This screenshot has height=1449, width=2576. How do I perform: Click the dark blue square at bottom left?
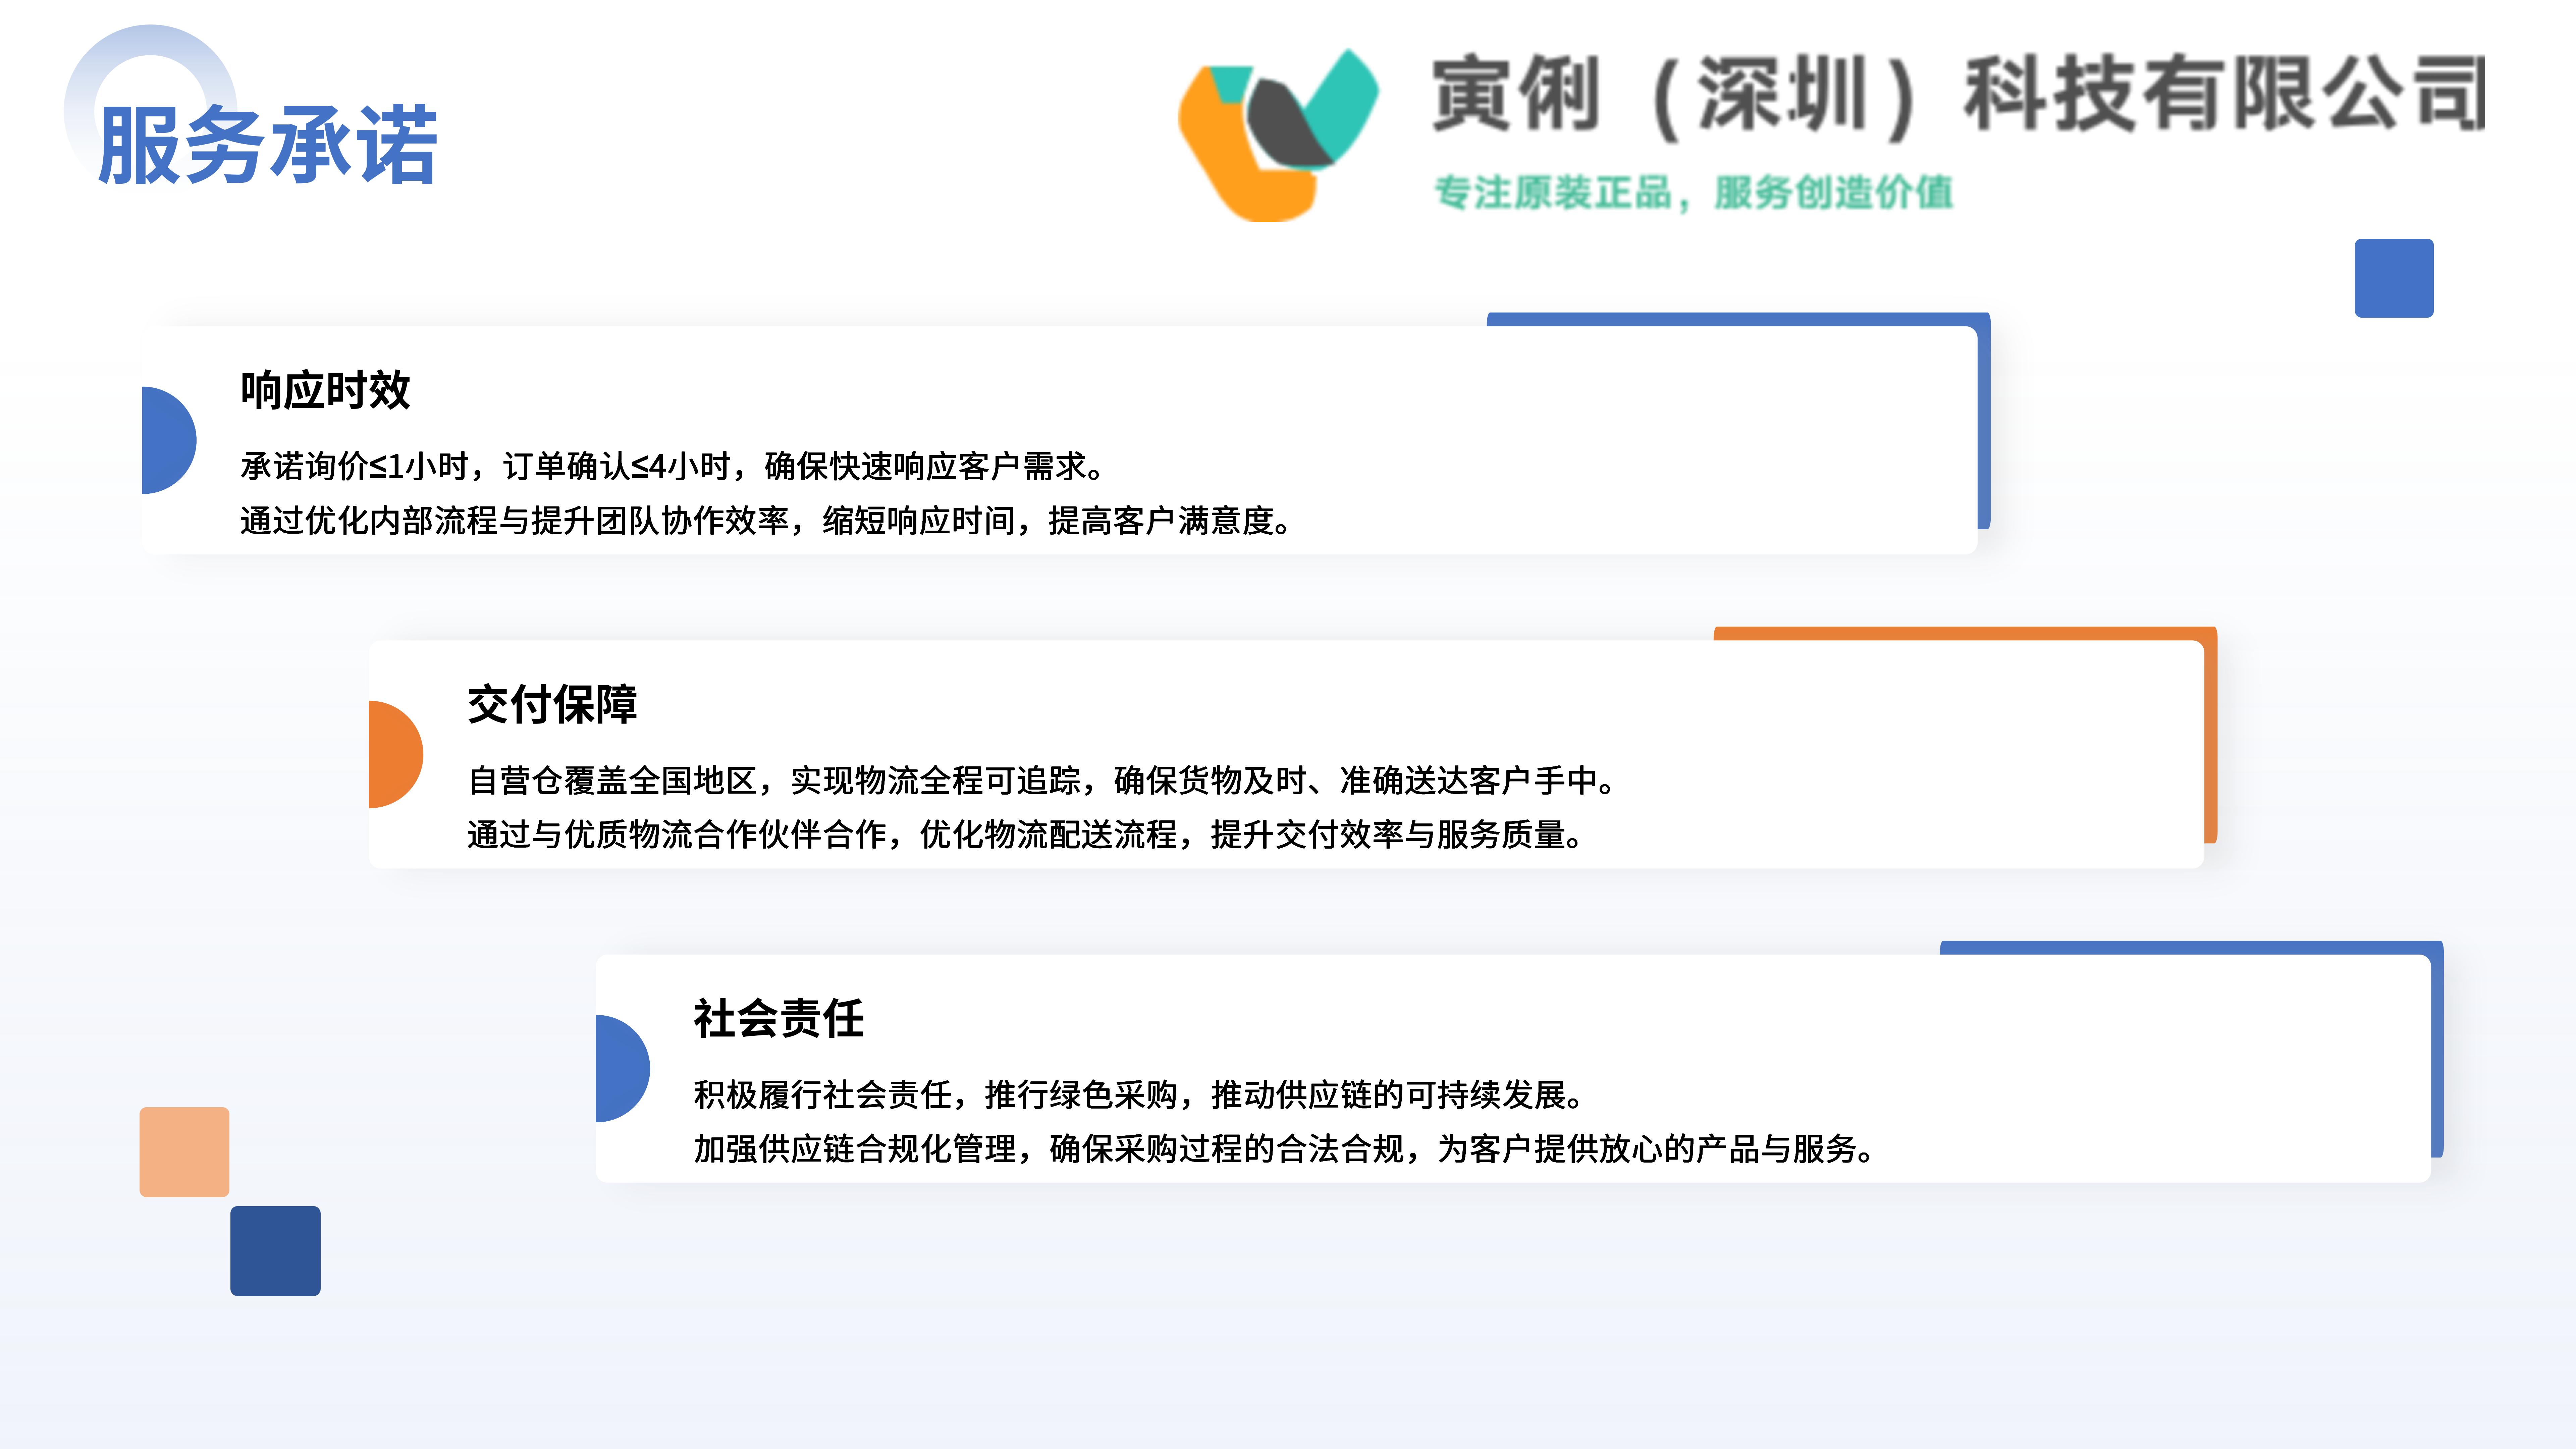[275, 1251]
